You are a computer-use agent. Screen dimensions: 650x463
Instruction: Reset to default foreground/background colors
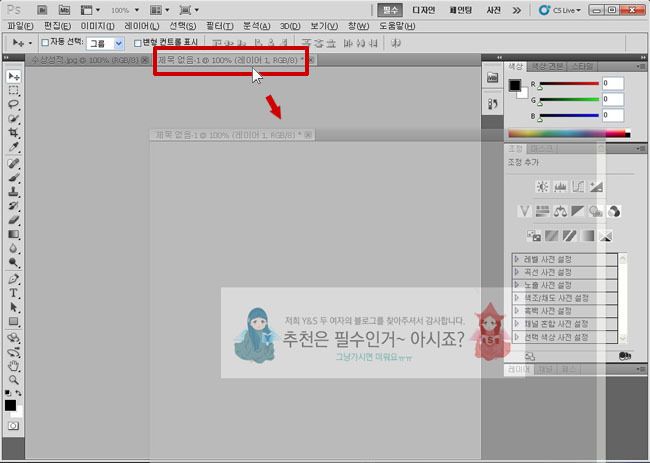[8, 393]
